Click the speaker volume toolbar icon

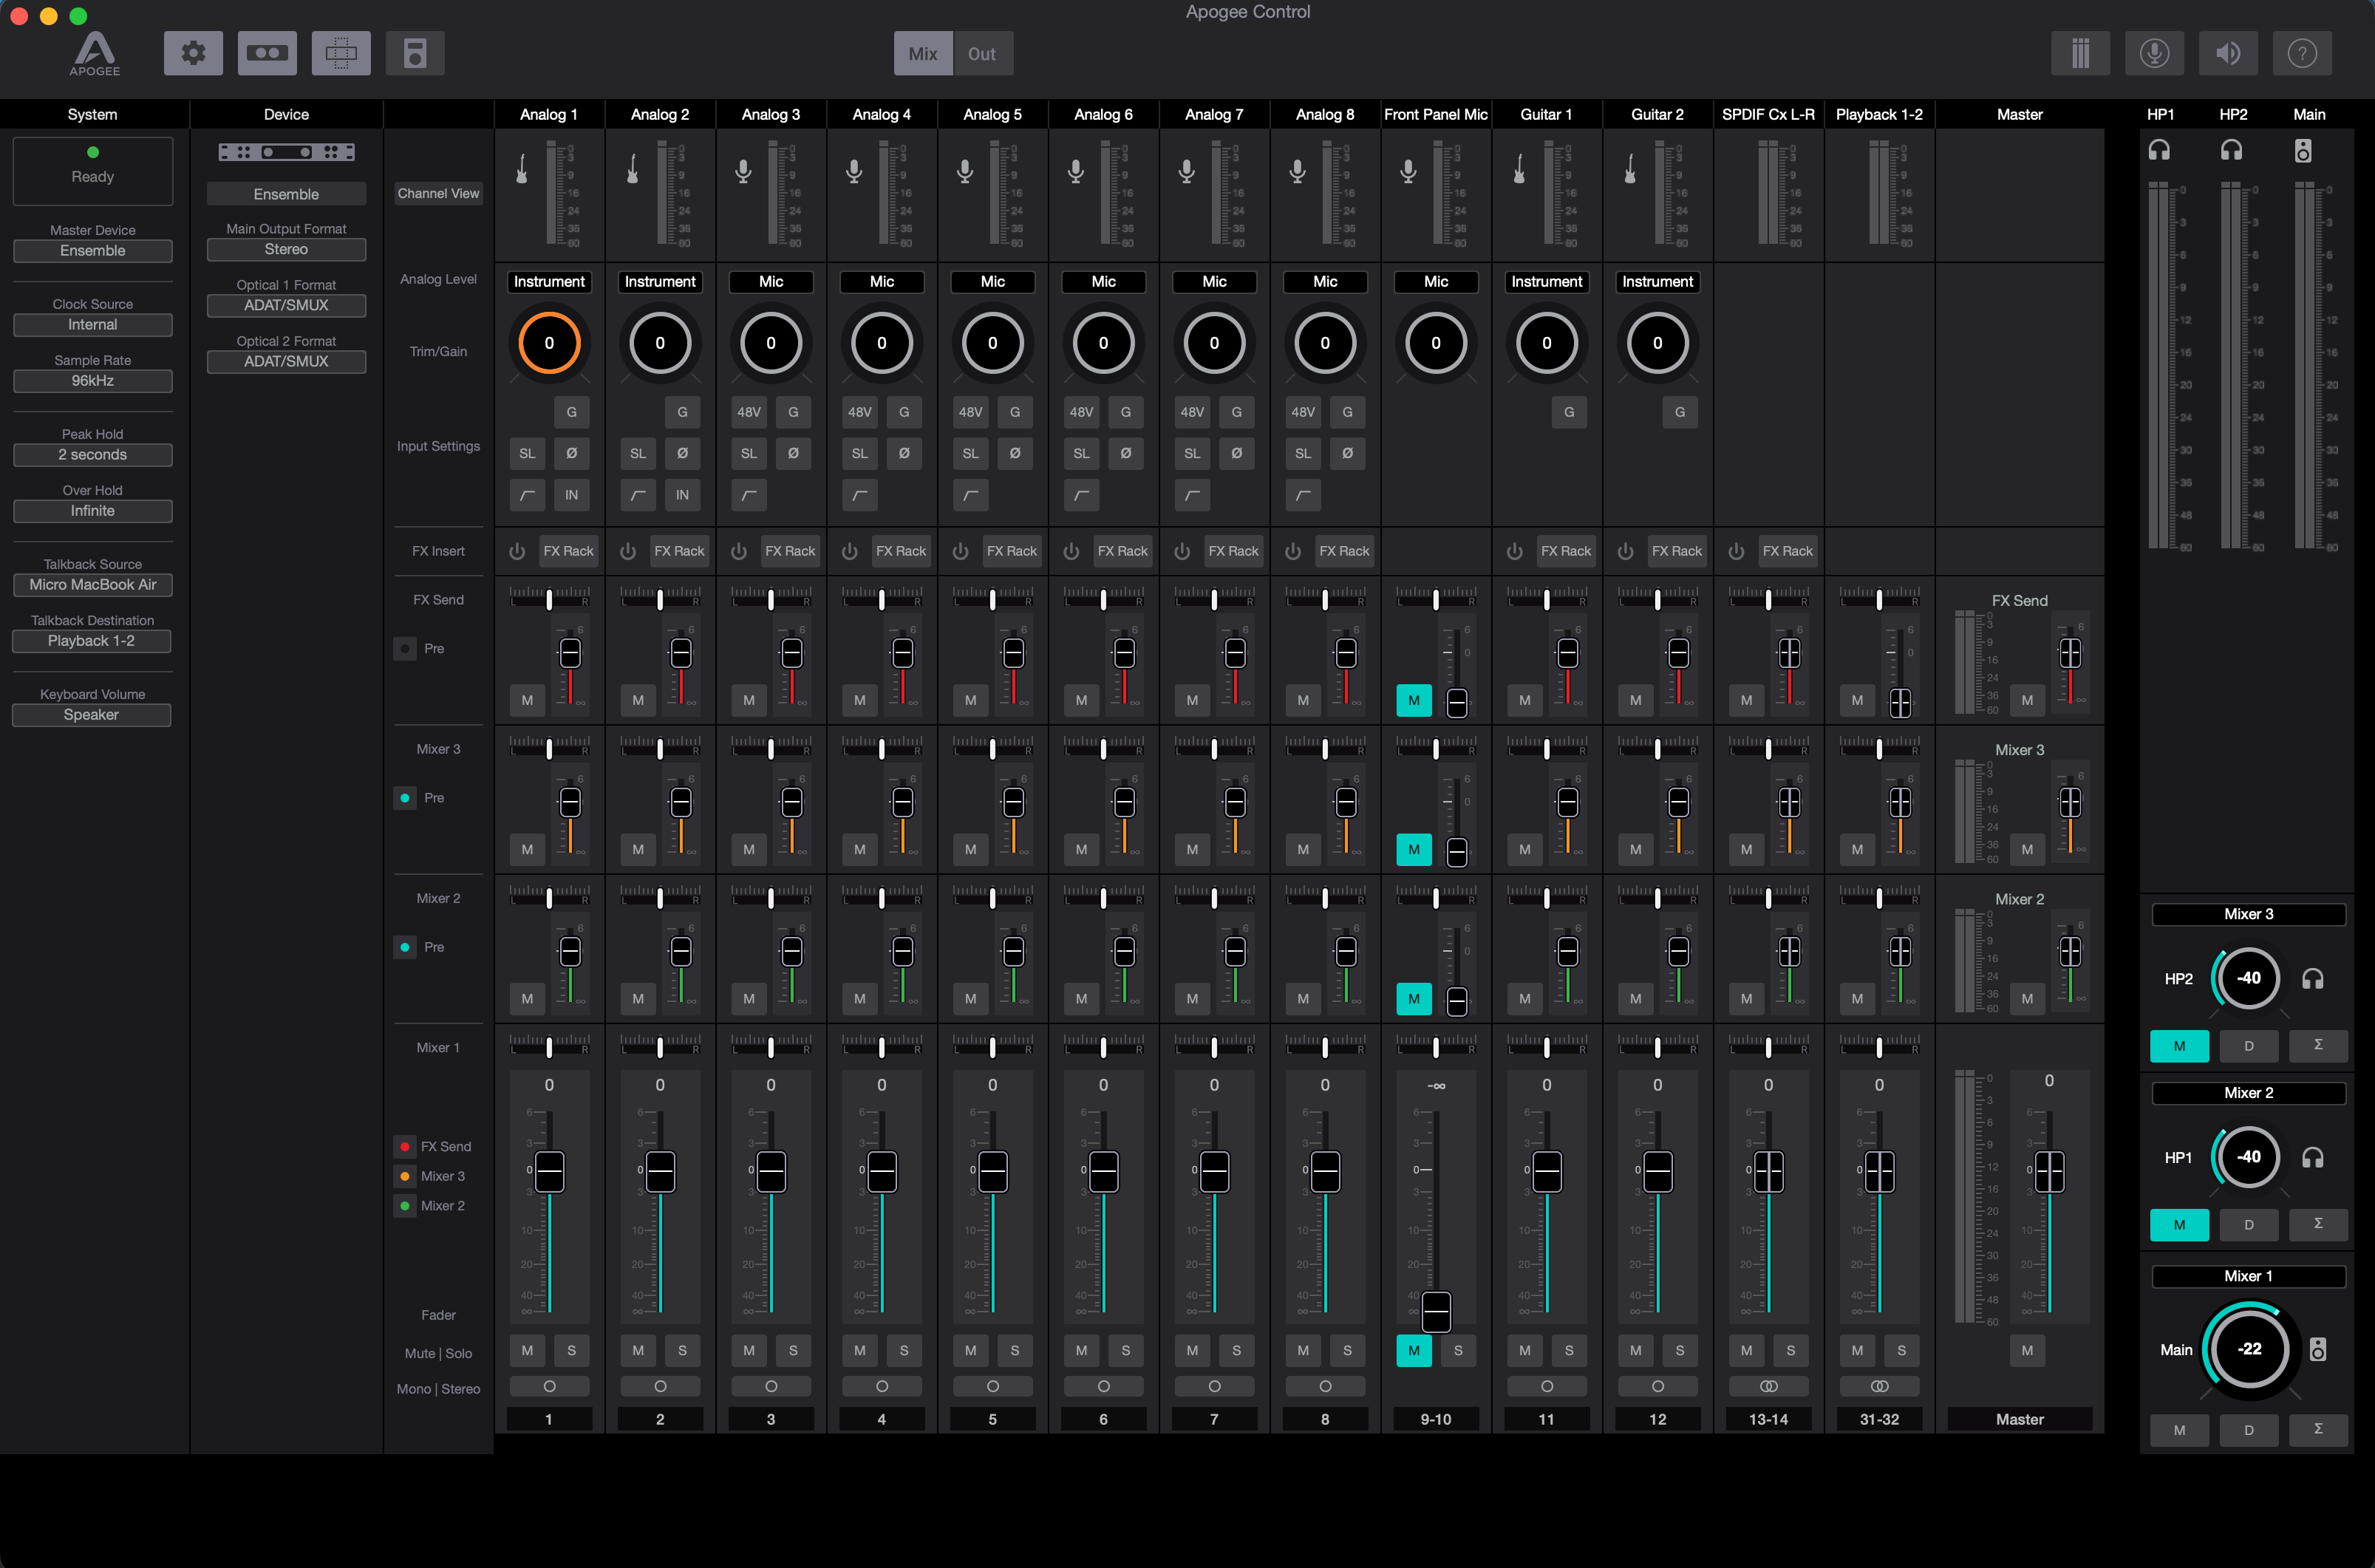tap(2228, 53)
